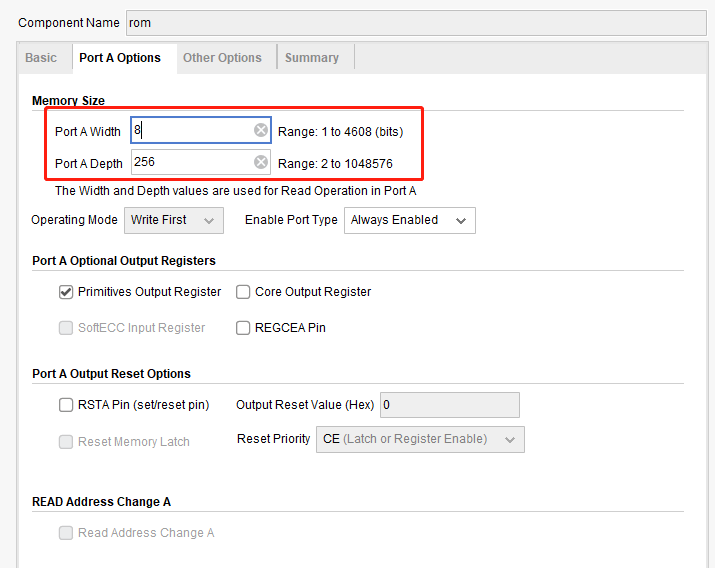Click the 'Enable Port Type' label

(x=291, y=220)
